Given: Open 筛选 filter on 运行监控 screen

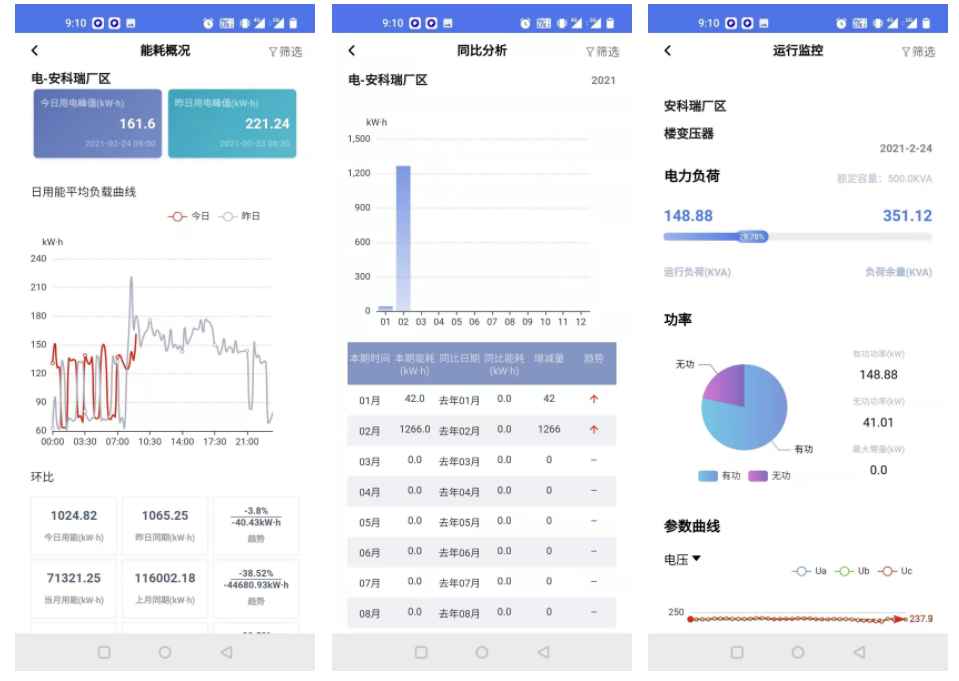Looking at the screenshot, I should click(x=919, y=52).
